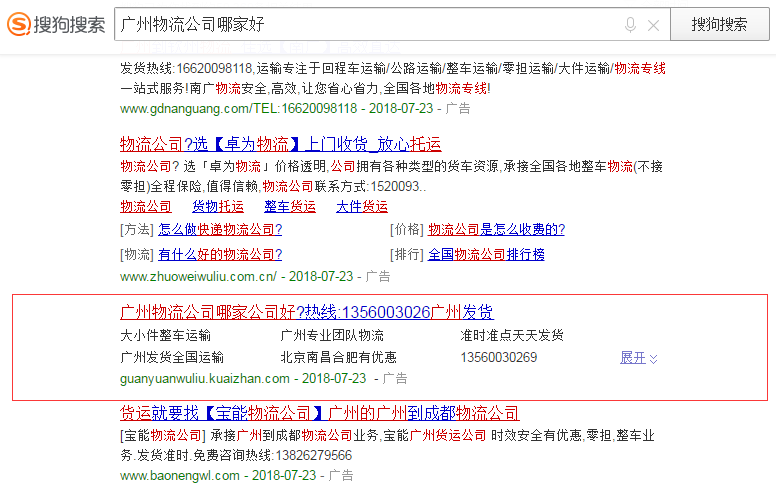Click text 北京南昌合肥有优惠
The width and height of the screenshot is (776, 496).
(339, 357)
